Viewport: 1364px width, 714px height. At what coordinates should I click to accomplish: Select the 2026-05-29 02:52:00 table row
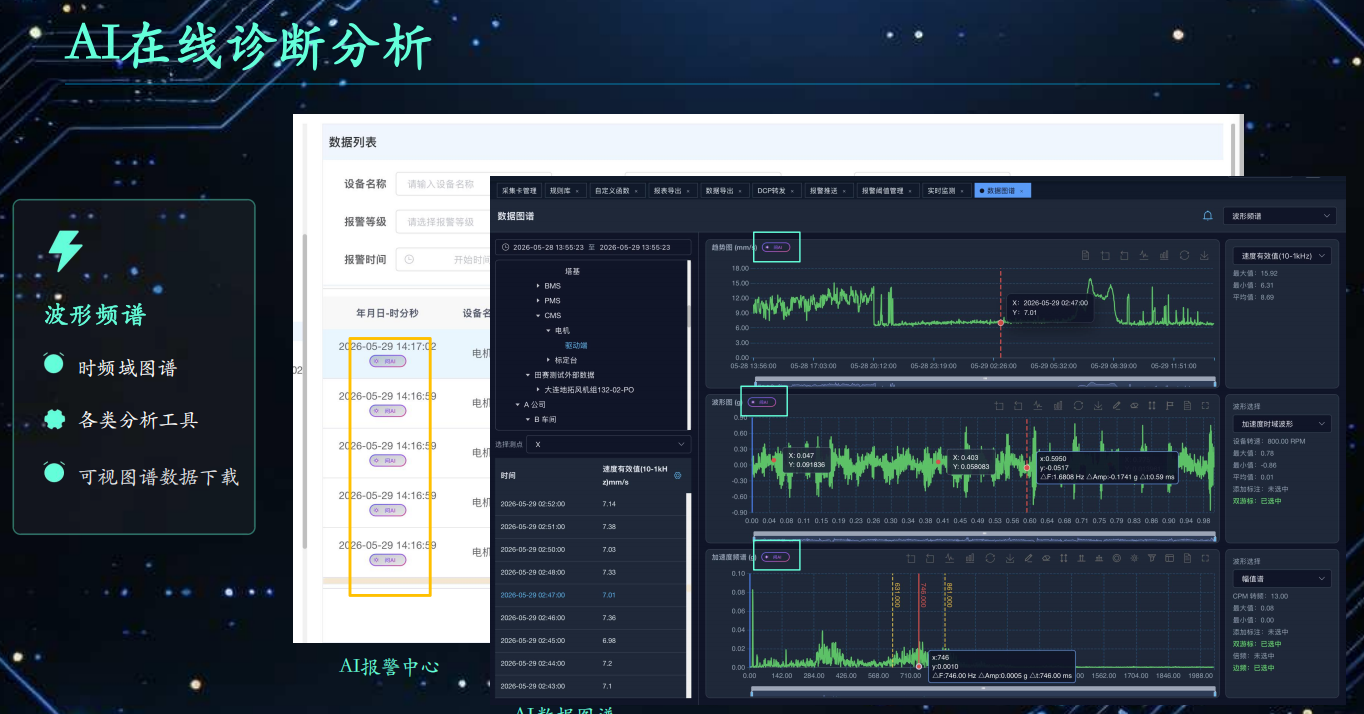tap(591, 504)
